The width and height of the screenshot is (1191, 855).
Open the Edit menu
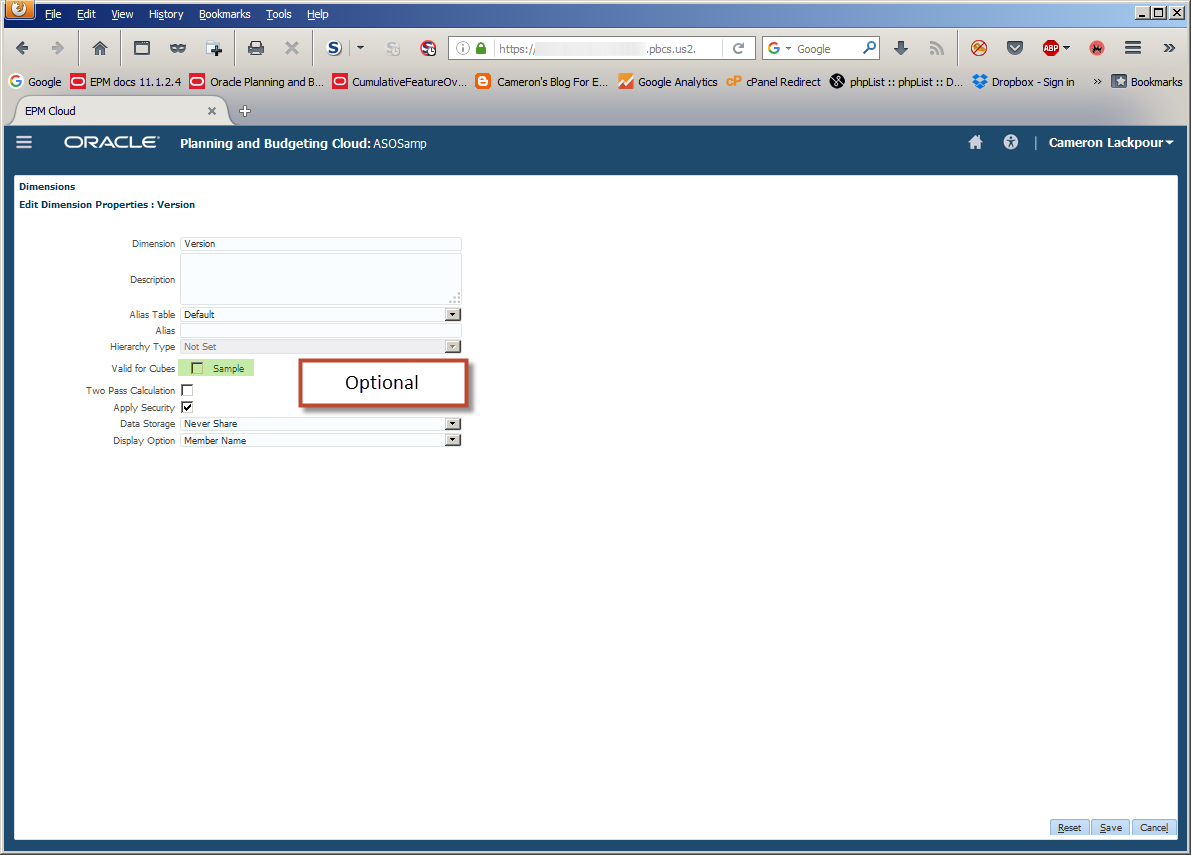point(86,14)
